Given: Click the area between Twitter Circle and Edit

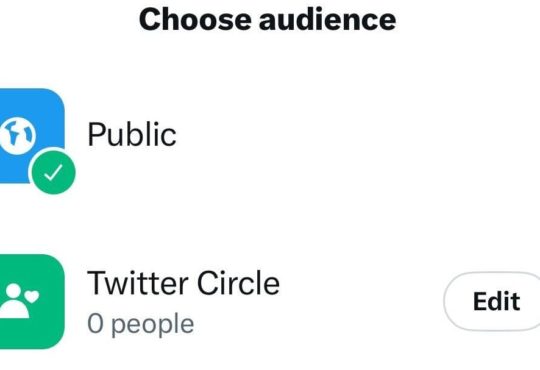Looking at the screenshot, I should point(362,301).
